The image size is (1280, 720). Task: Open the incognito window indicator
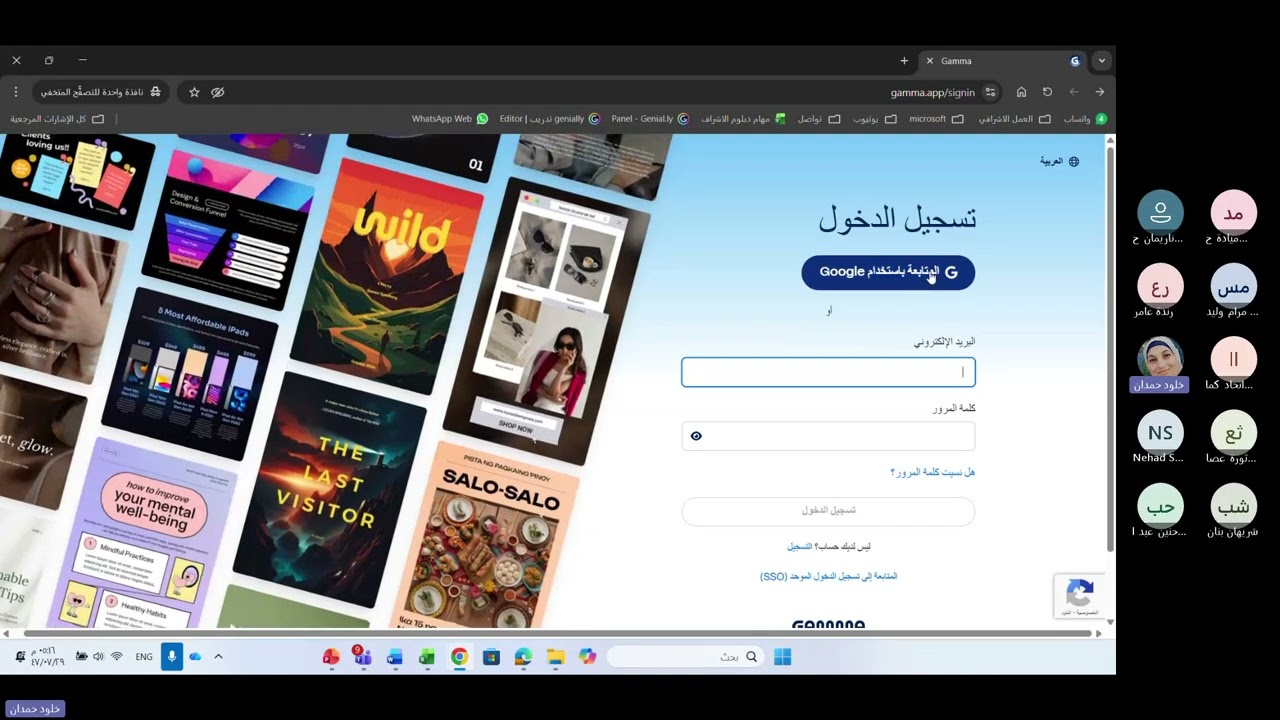(x=101, y=92)
